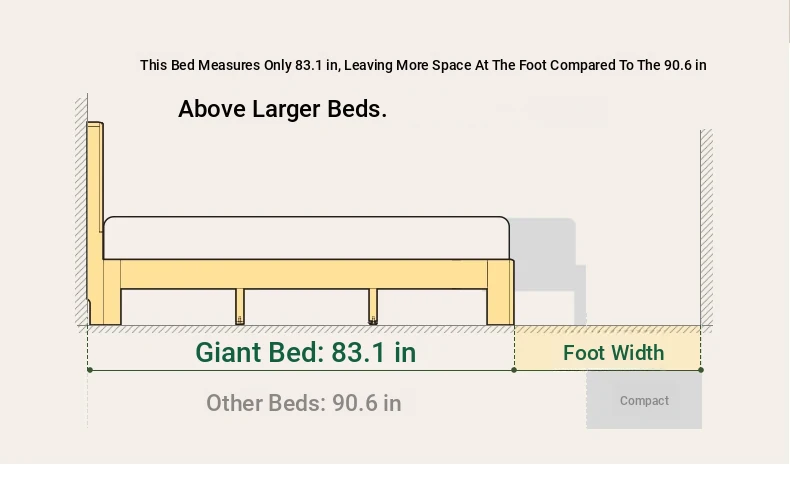Click the yellow foot-end leg post

(x=500, y=292)
